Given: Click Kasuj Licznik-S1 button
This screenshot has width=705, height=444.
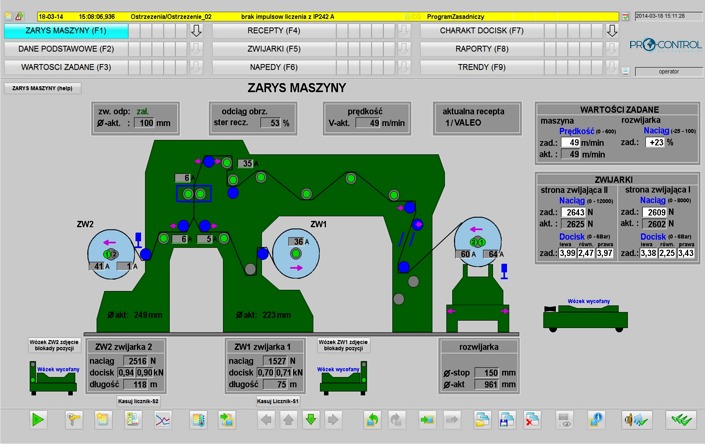Looking at the screenshot, I should click(x=277, y=401).
